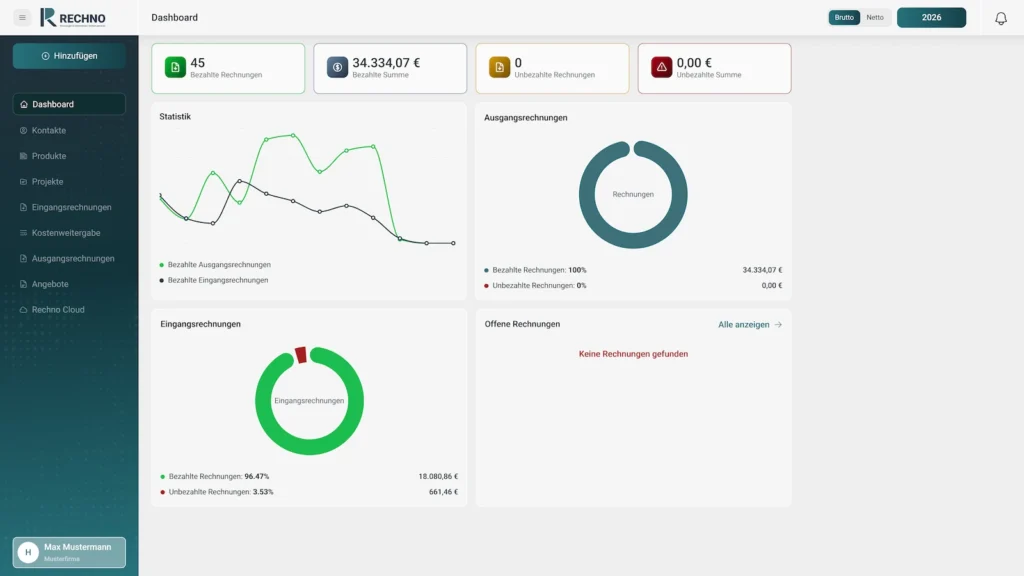Open the 0,00 € Unbezahlte Summe card

(x=714, y=69)
